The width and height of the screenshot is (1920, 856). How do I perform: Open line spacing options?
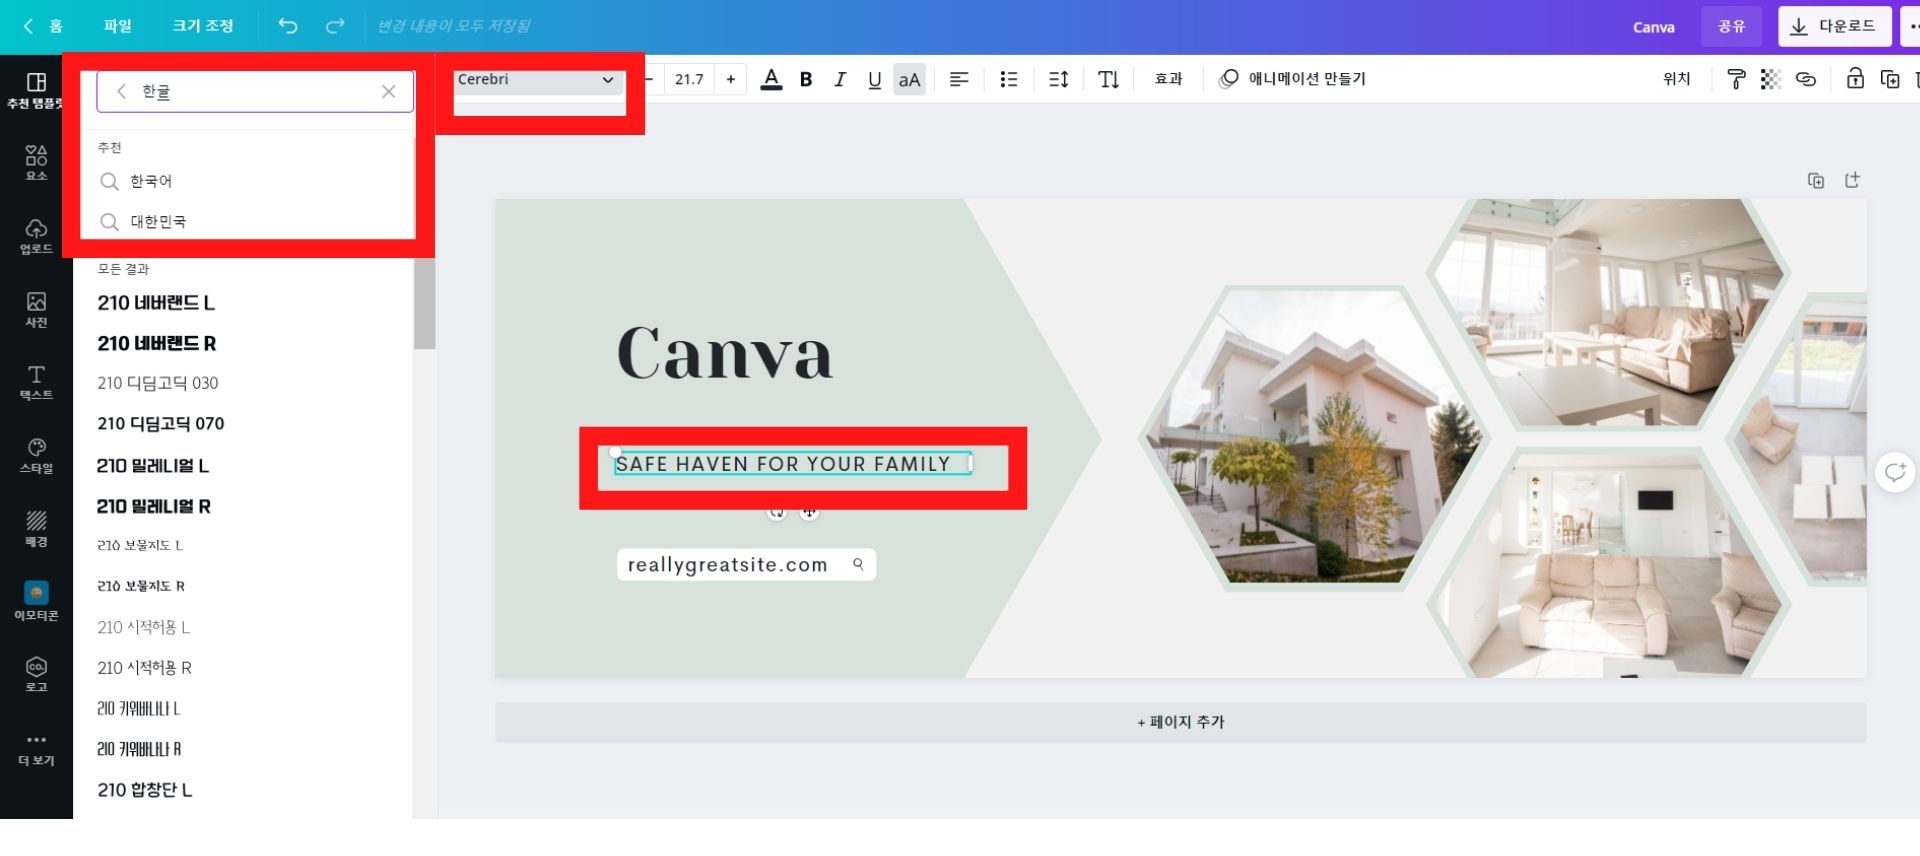tap(1059, 79)
